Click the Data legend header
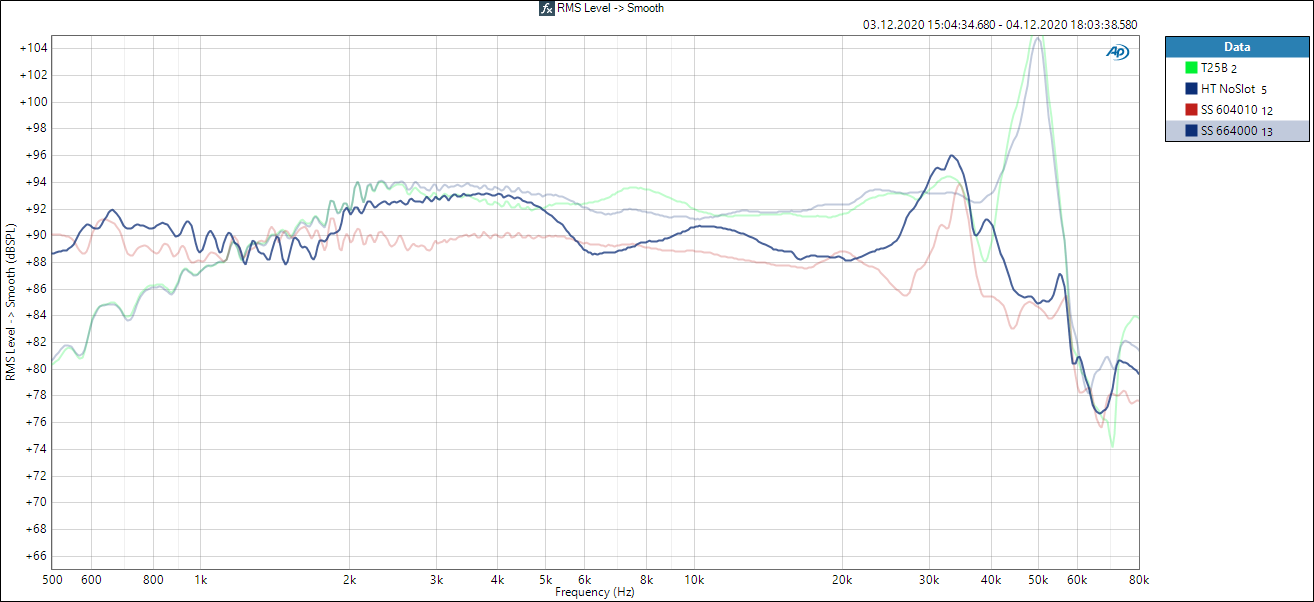The image size is (1314, 602). 1237,47
